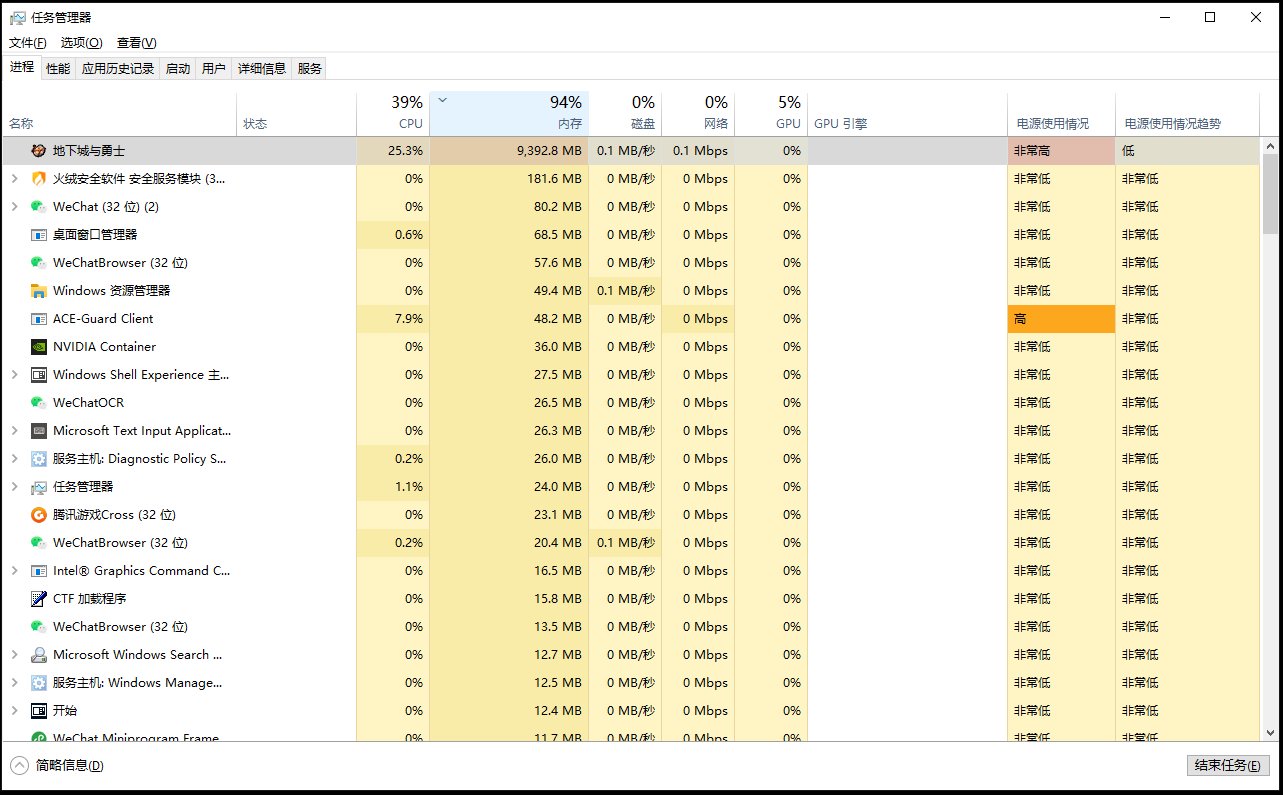Click the WeChatBrowser 20.4 MB row icon
This screenshot has height=795, width=1283.
[38, 542]
